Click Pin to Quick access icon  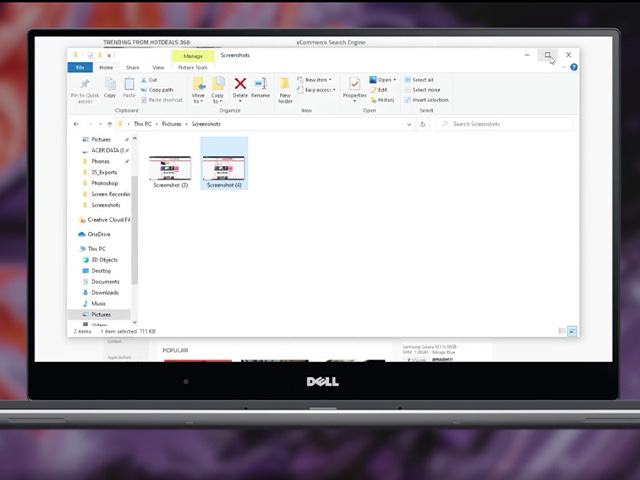click(85, 84)
